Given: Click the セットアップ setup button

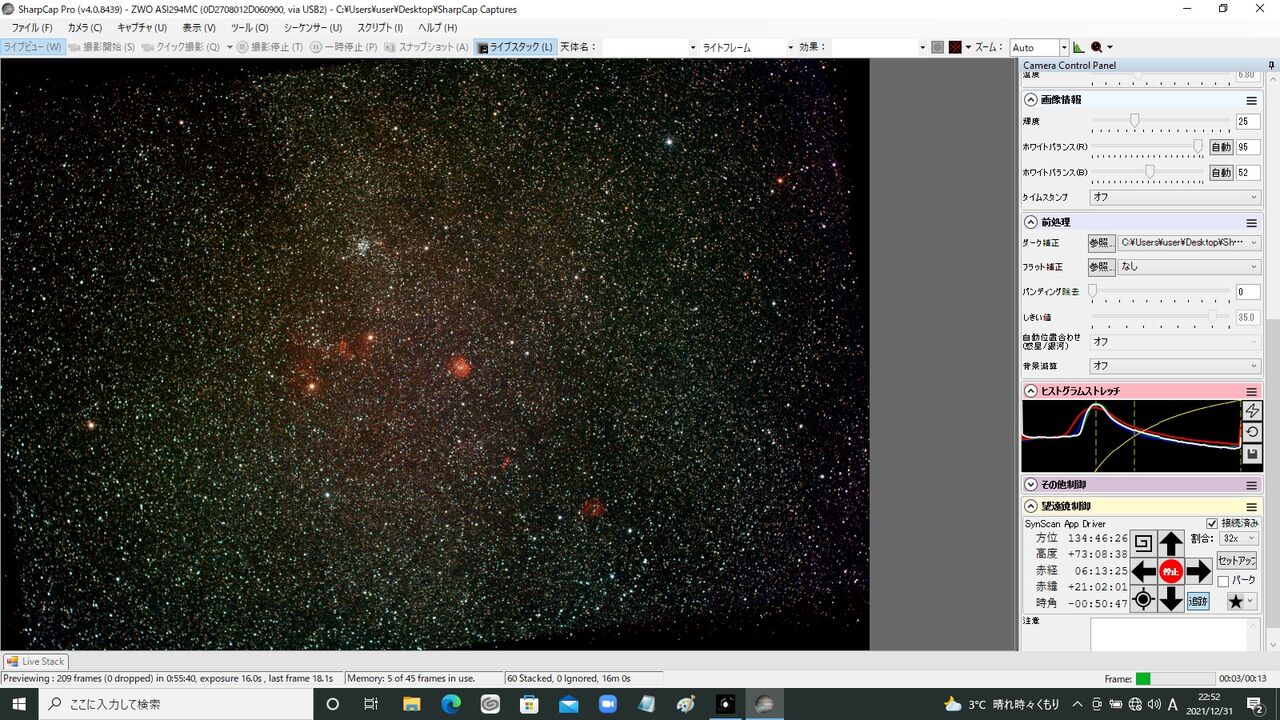Looking at the screenshot, I should click(x=1236, y=561).
